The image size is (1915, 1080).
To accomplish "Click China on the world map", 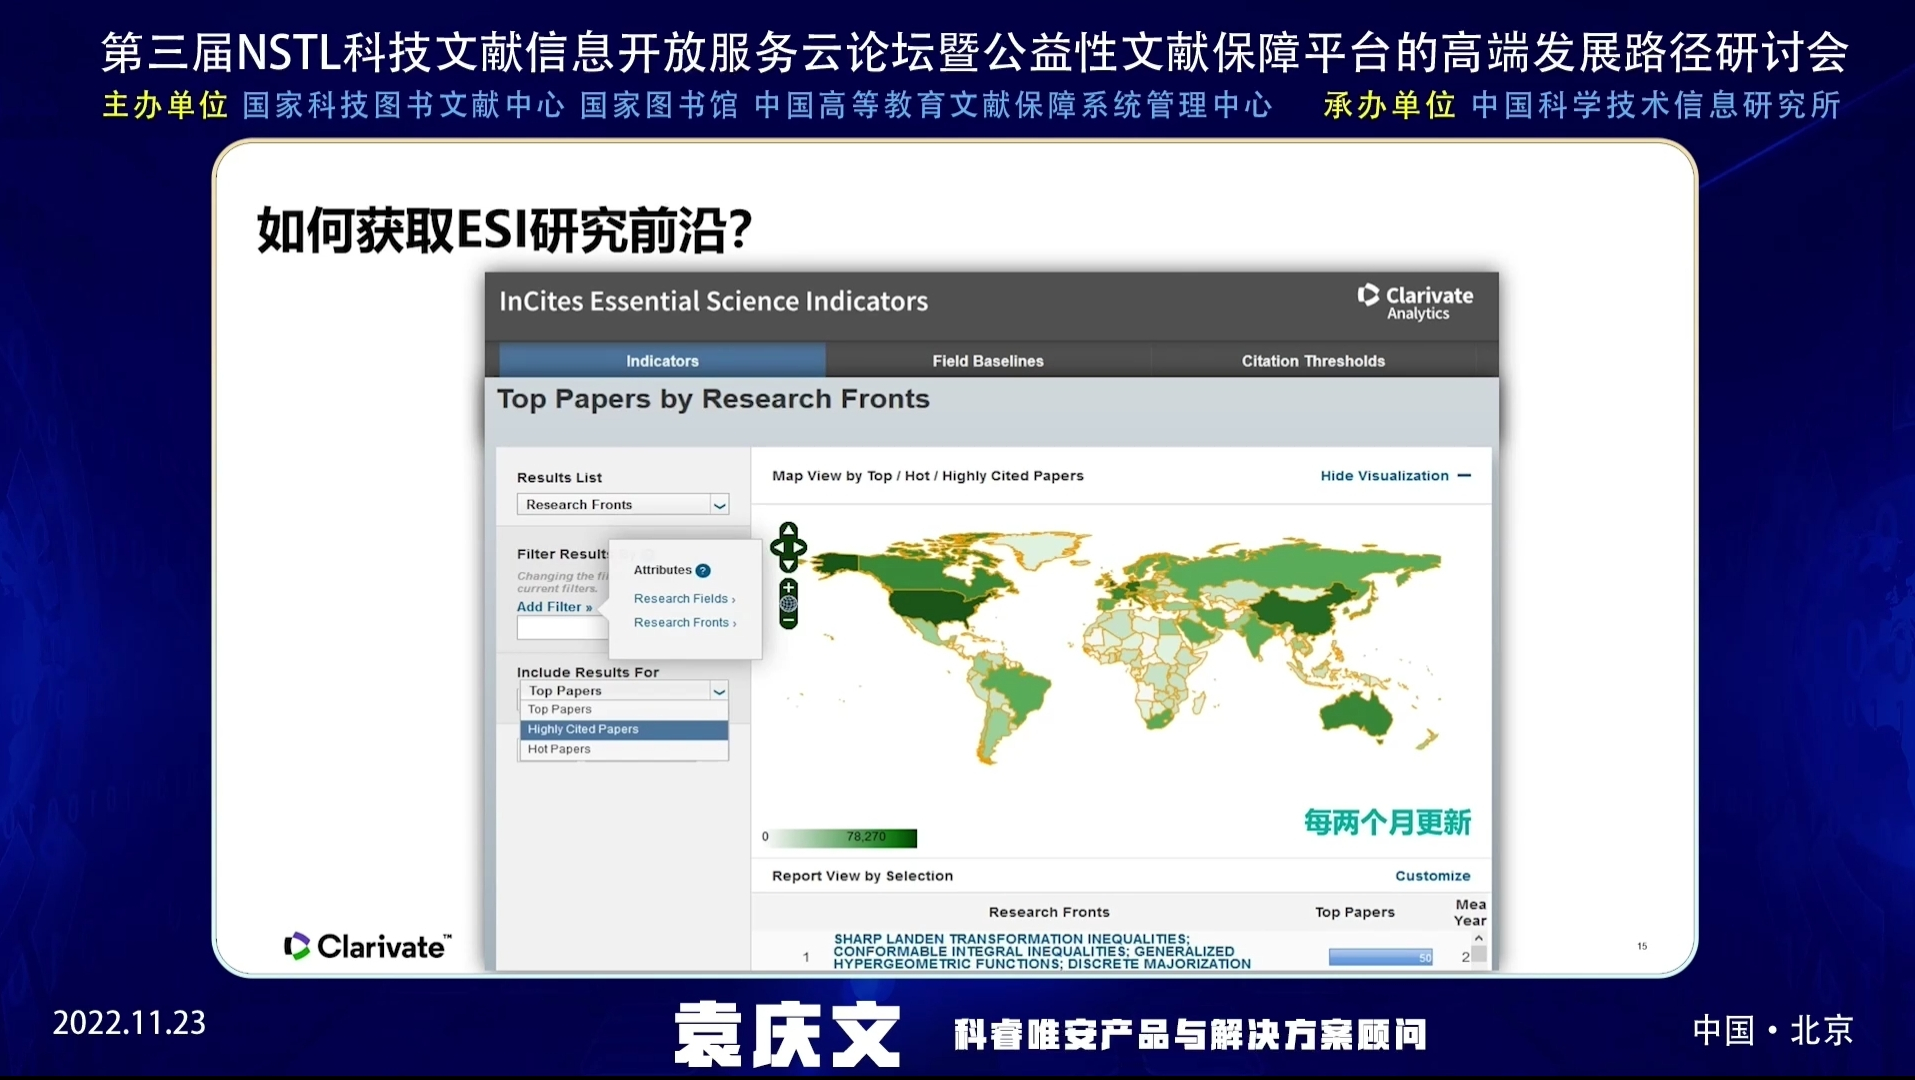I will click(x=1300, y=612).
